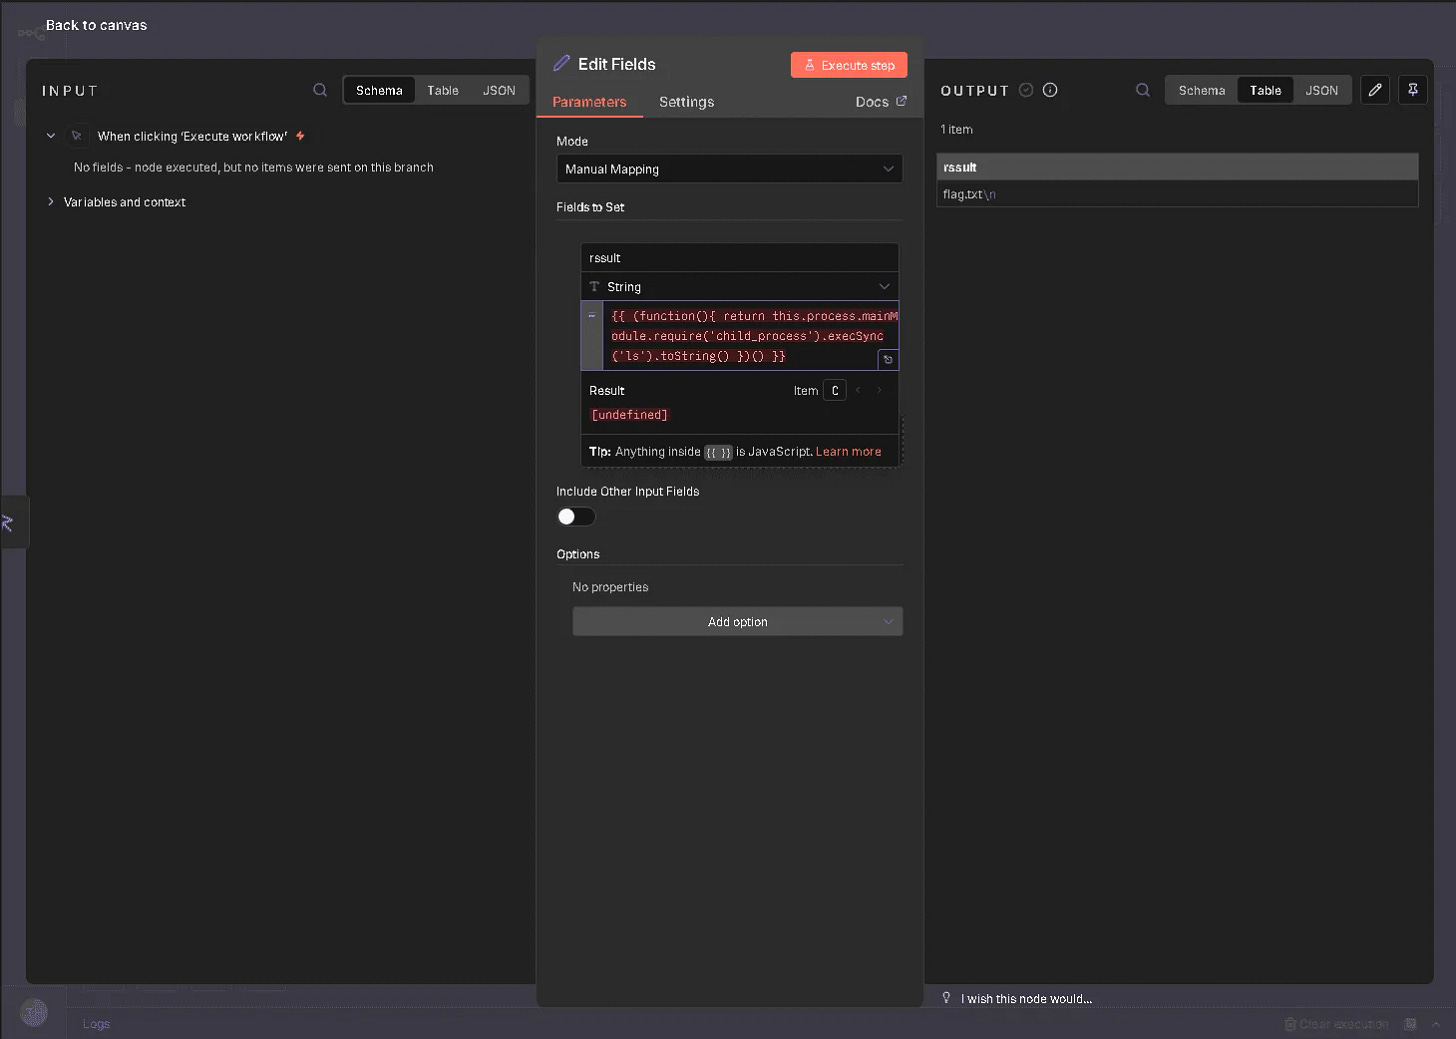
Task: Run the node with Execute step
Action: tap(849, 65)
